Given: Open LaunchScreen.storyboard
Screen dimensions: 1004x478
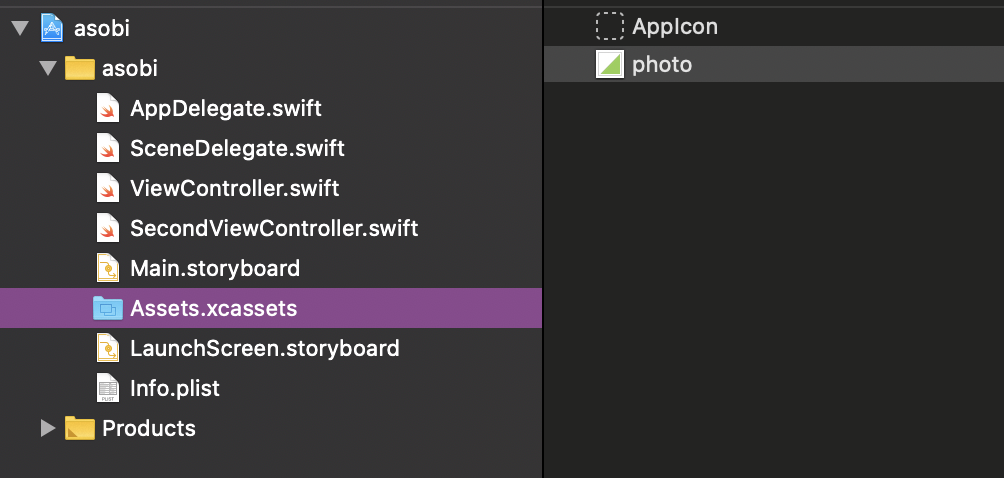Looking at the screenshot, I should point(265,348).
